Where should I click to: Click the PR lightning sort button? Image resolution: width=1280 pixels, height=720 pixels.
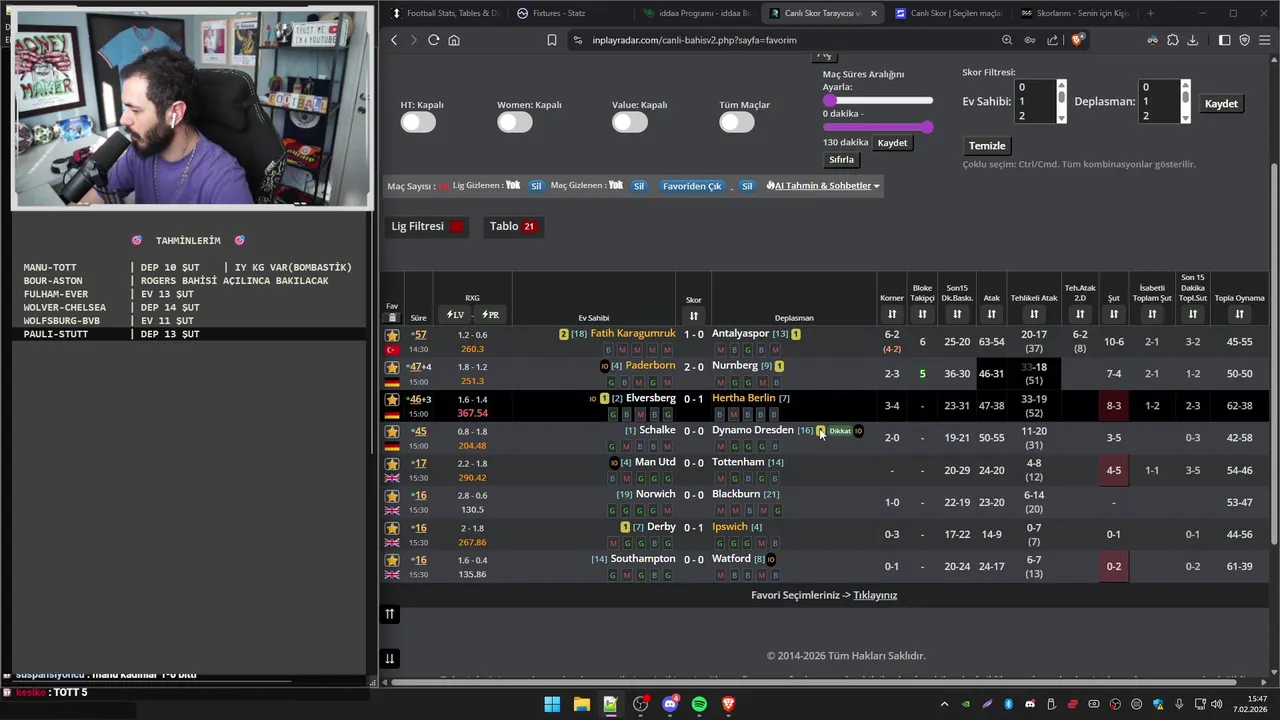tap(490, 315)
